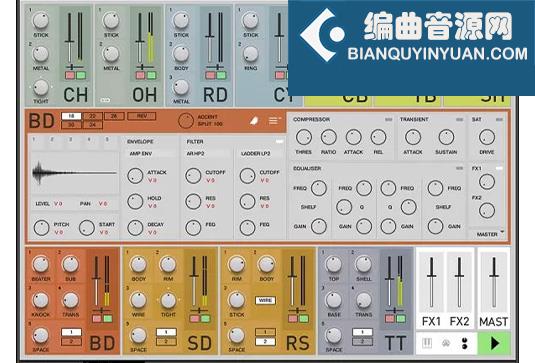Screen dimensions: 535x363
Task: Open the AMP ENV envelope selector
Action: pos(150,154)
